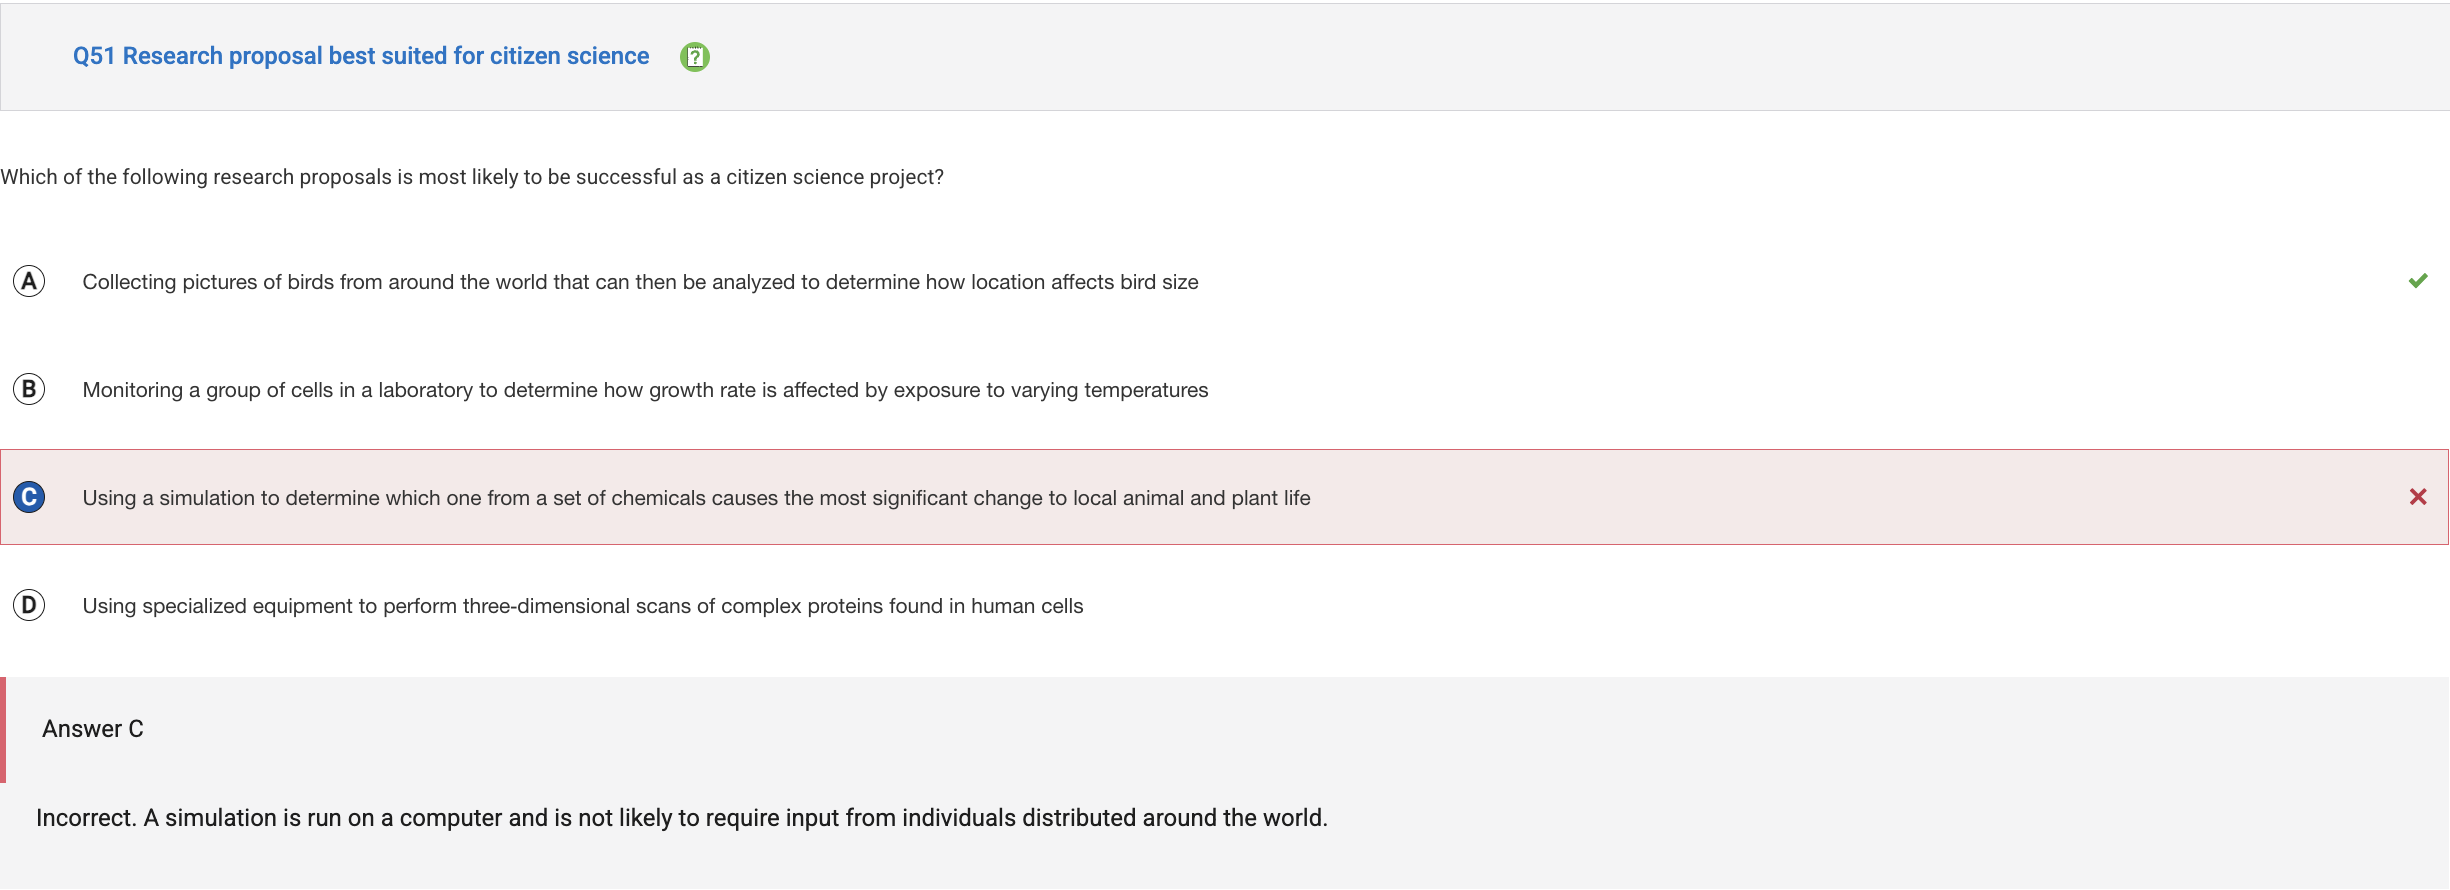Click the empty row area of option B
The height and width of the screenshot is (890, 2450).
(1800, 390)
